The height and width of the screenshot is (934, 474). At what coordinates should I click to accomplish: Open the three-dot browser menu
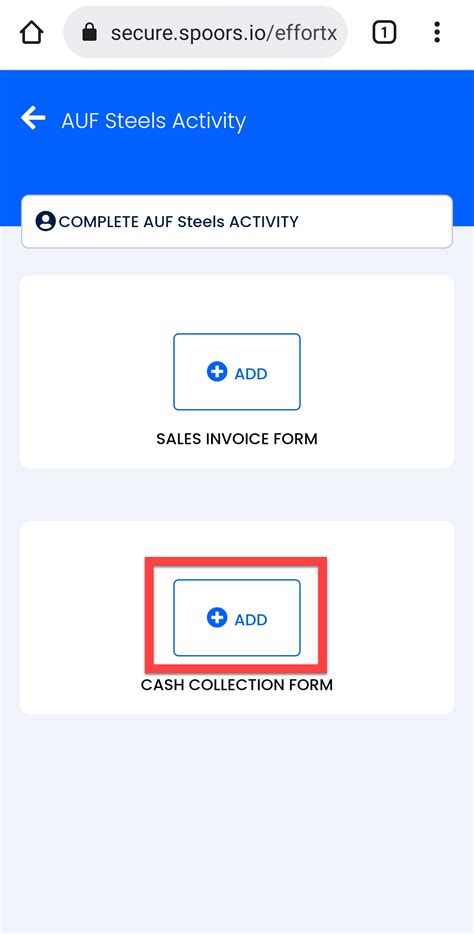click(437, 32)
